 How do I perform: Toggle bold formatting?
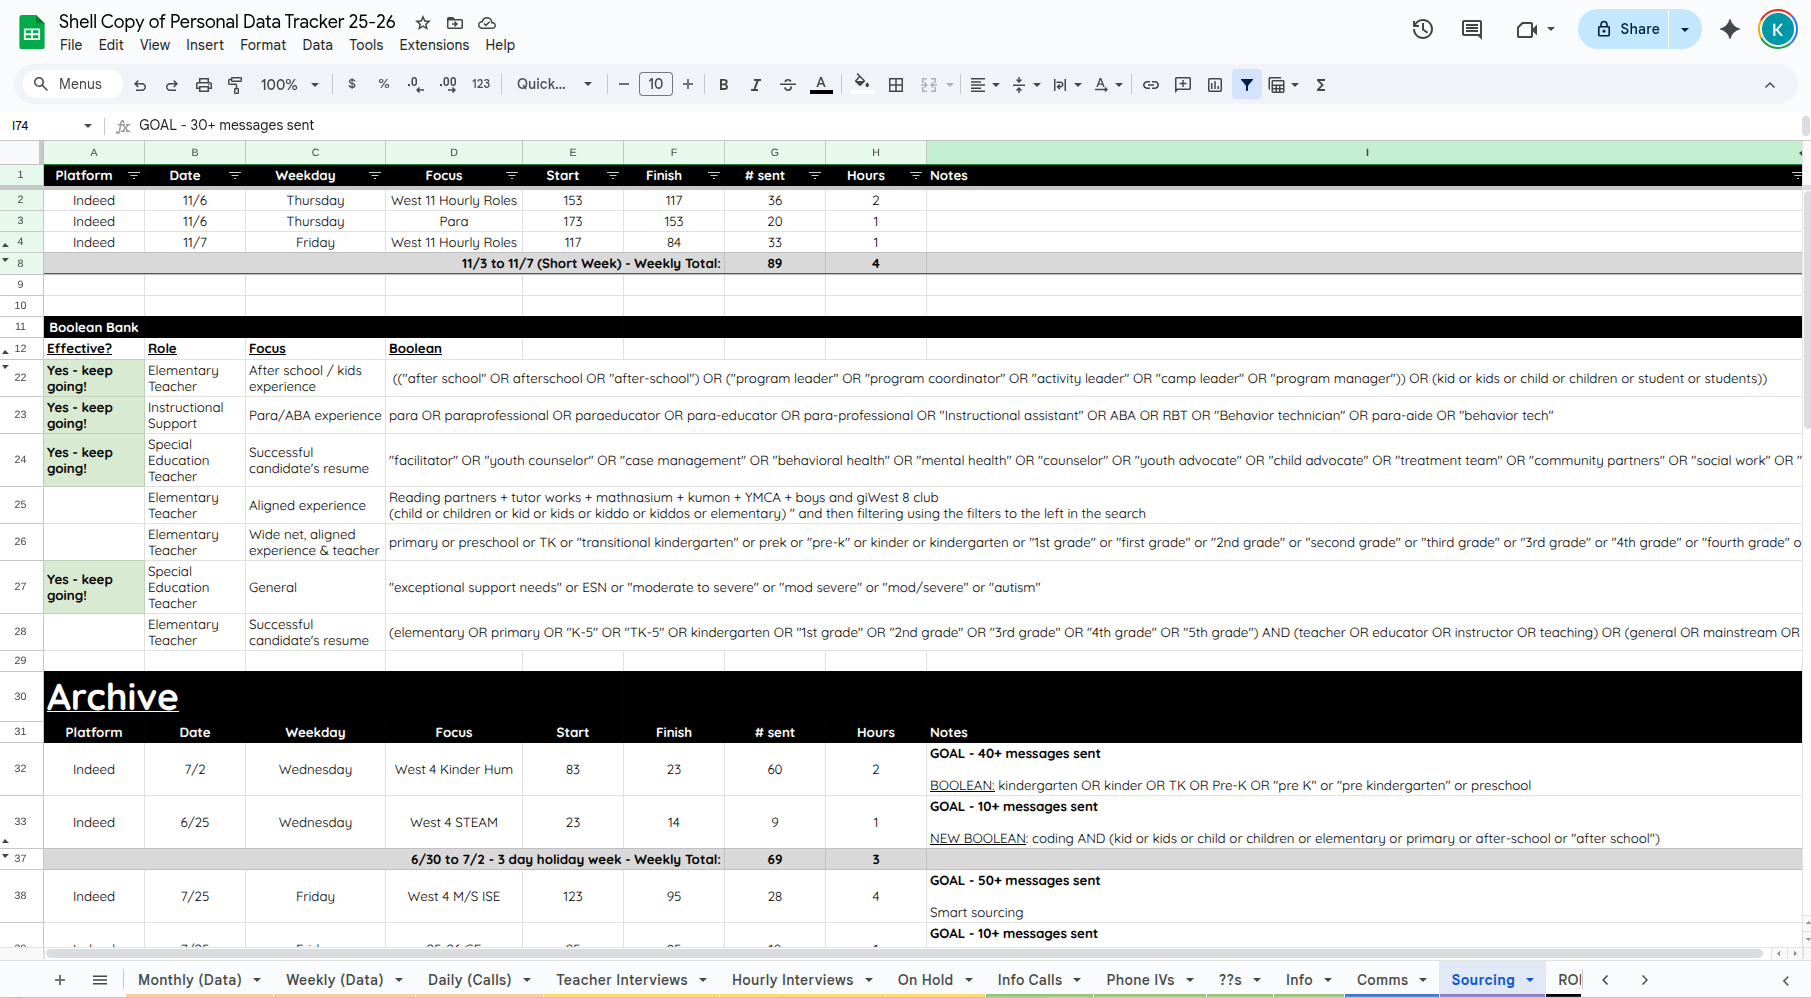(x=723, y=84)
